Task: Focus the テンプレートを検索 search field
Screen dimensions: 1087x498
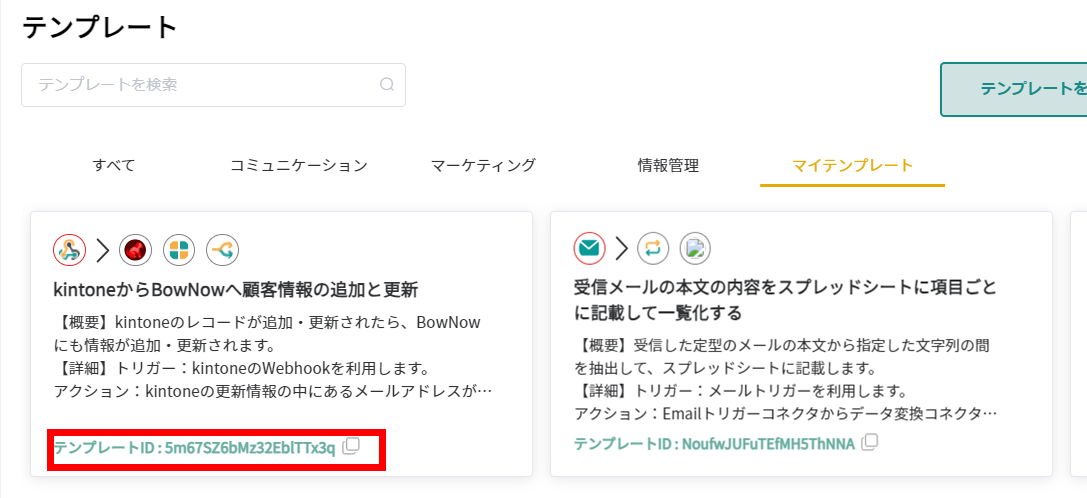Action: tap(200, 85)
